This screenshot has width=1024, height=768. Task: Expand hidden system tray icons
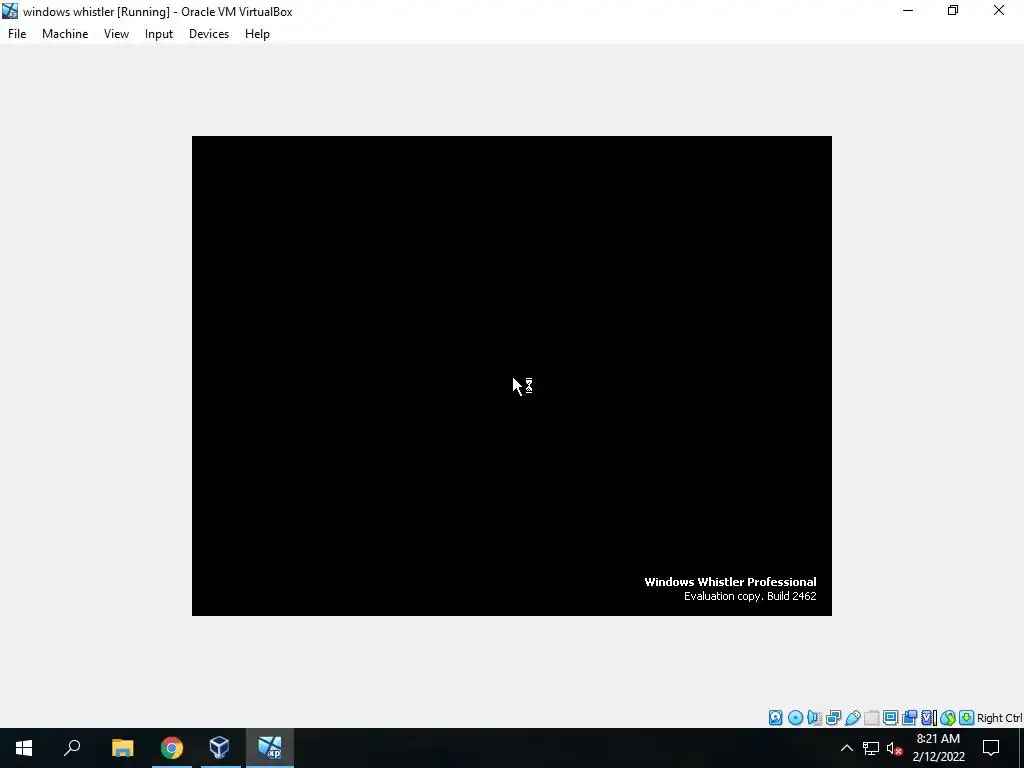coord(846,748)
